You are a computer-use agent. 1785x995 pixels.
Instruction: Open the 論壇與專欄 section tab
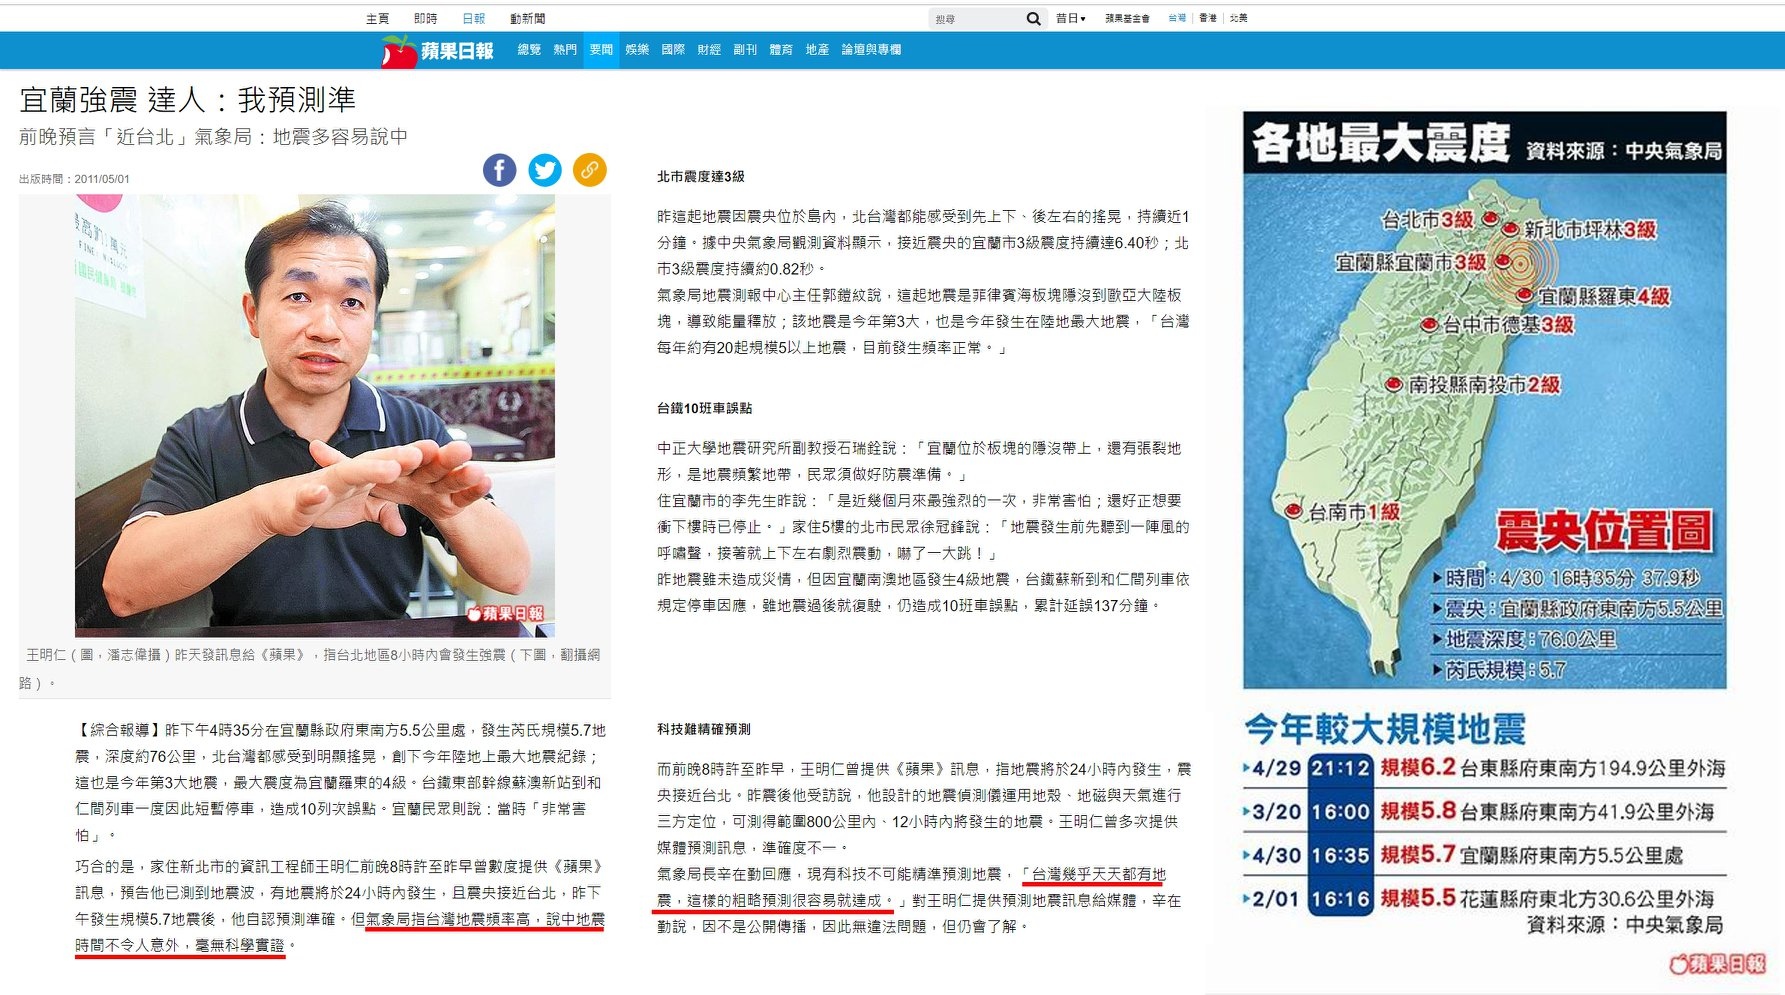[871, 49]
